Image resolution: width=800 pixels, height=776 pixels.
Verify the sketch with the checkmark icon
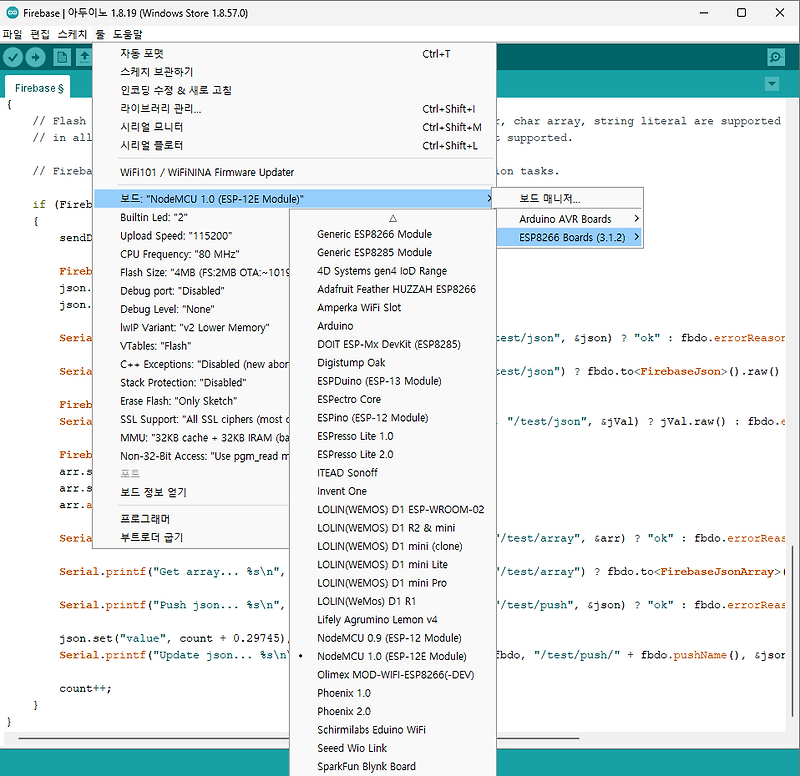(x=13, y=57)
